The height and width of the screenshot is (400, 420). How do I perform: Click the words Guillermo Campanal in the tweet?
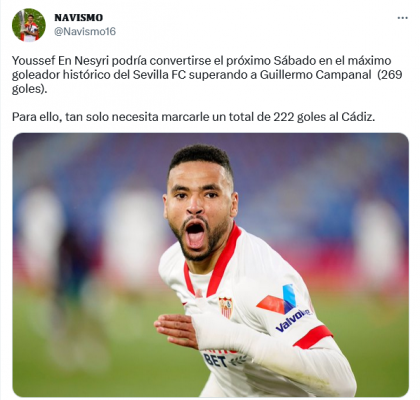coord(315,75)
